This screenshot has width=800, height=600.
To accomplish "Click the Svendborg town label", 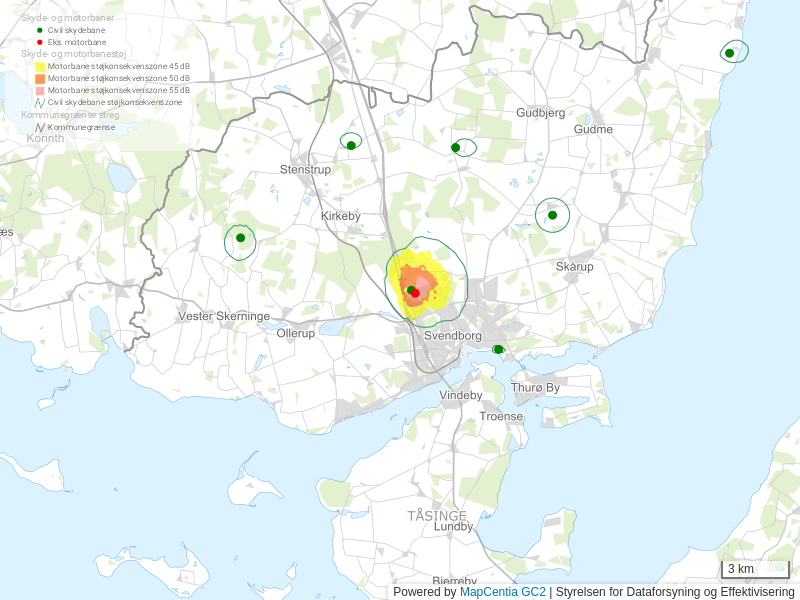I will point(452,336).
